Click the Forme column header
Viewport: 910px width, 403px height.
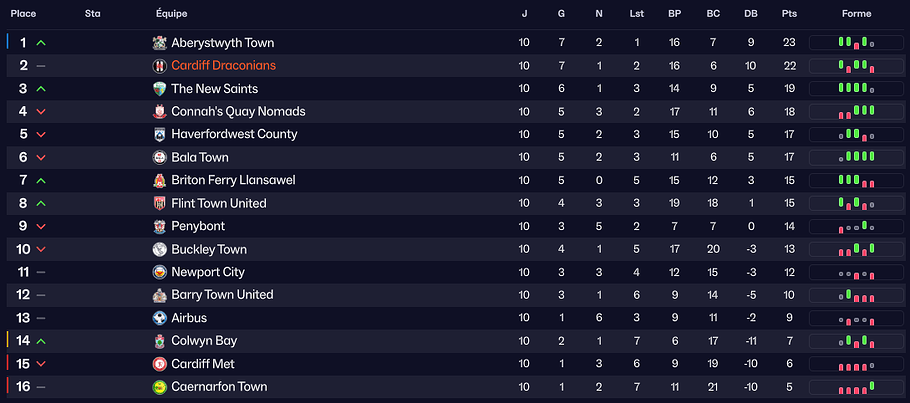click(856, 14)
